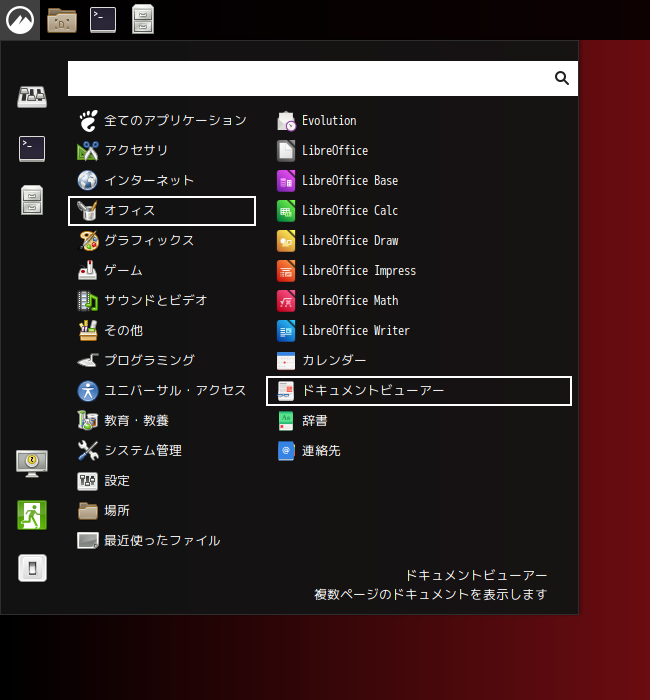Launch the terminal from the top panel

(103, 20)
